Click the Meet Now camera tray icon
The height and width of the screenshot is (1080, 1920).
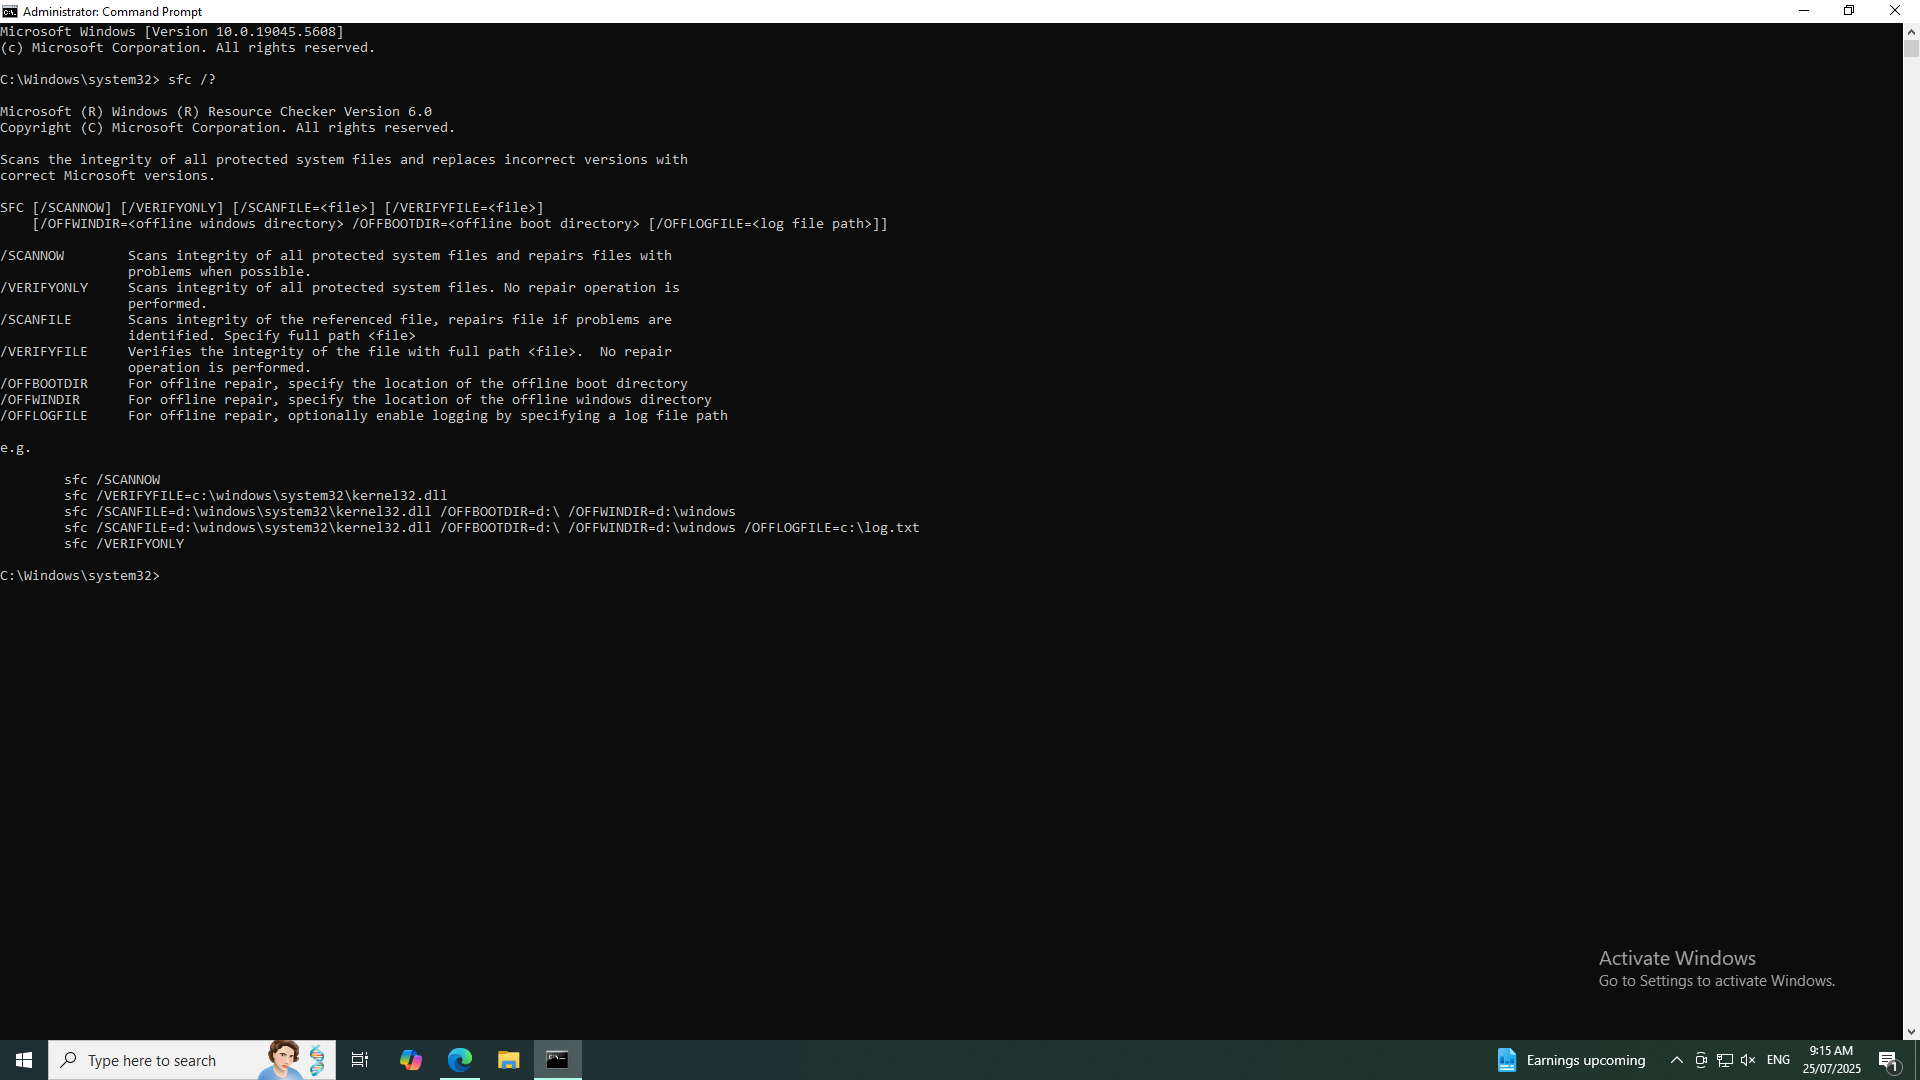tap(1701, 1060)
